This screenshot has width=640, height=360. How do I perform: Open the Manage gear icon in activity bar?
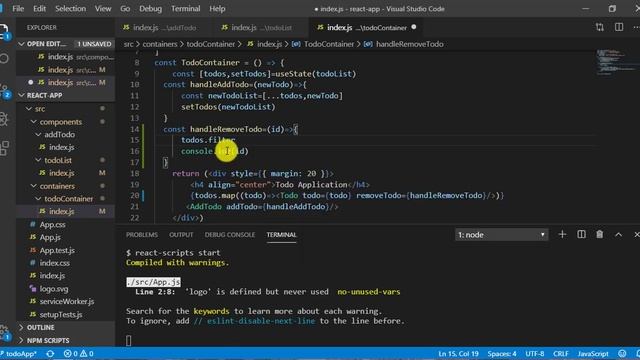(x=4, y=332)
